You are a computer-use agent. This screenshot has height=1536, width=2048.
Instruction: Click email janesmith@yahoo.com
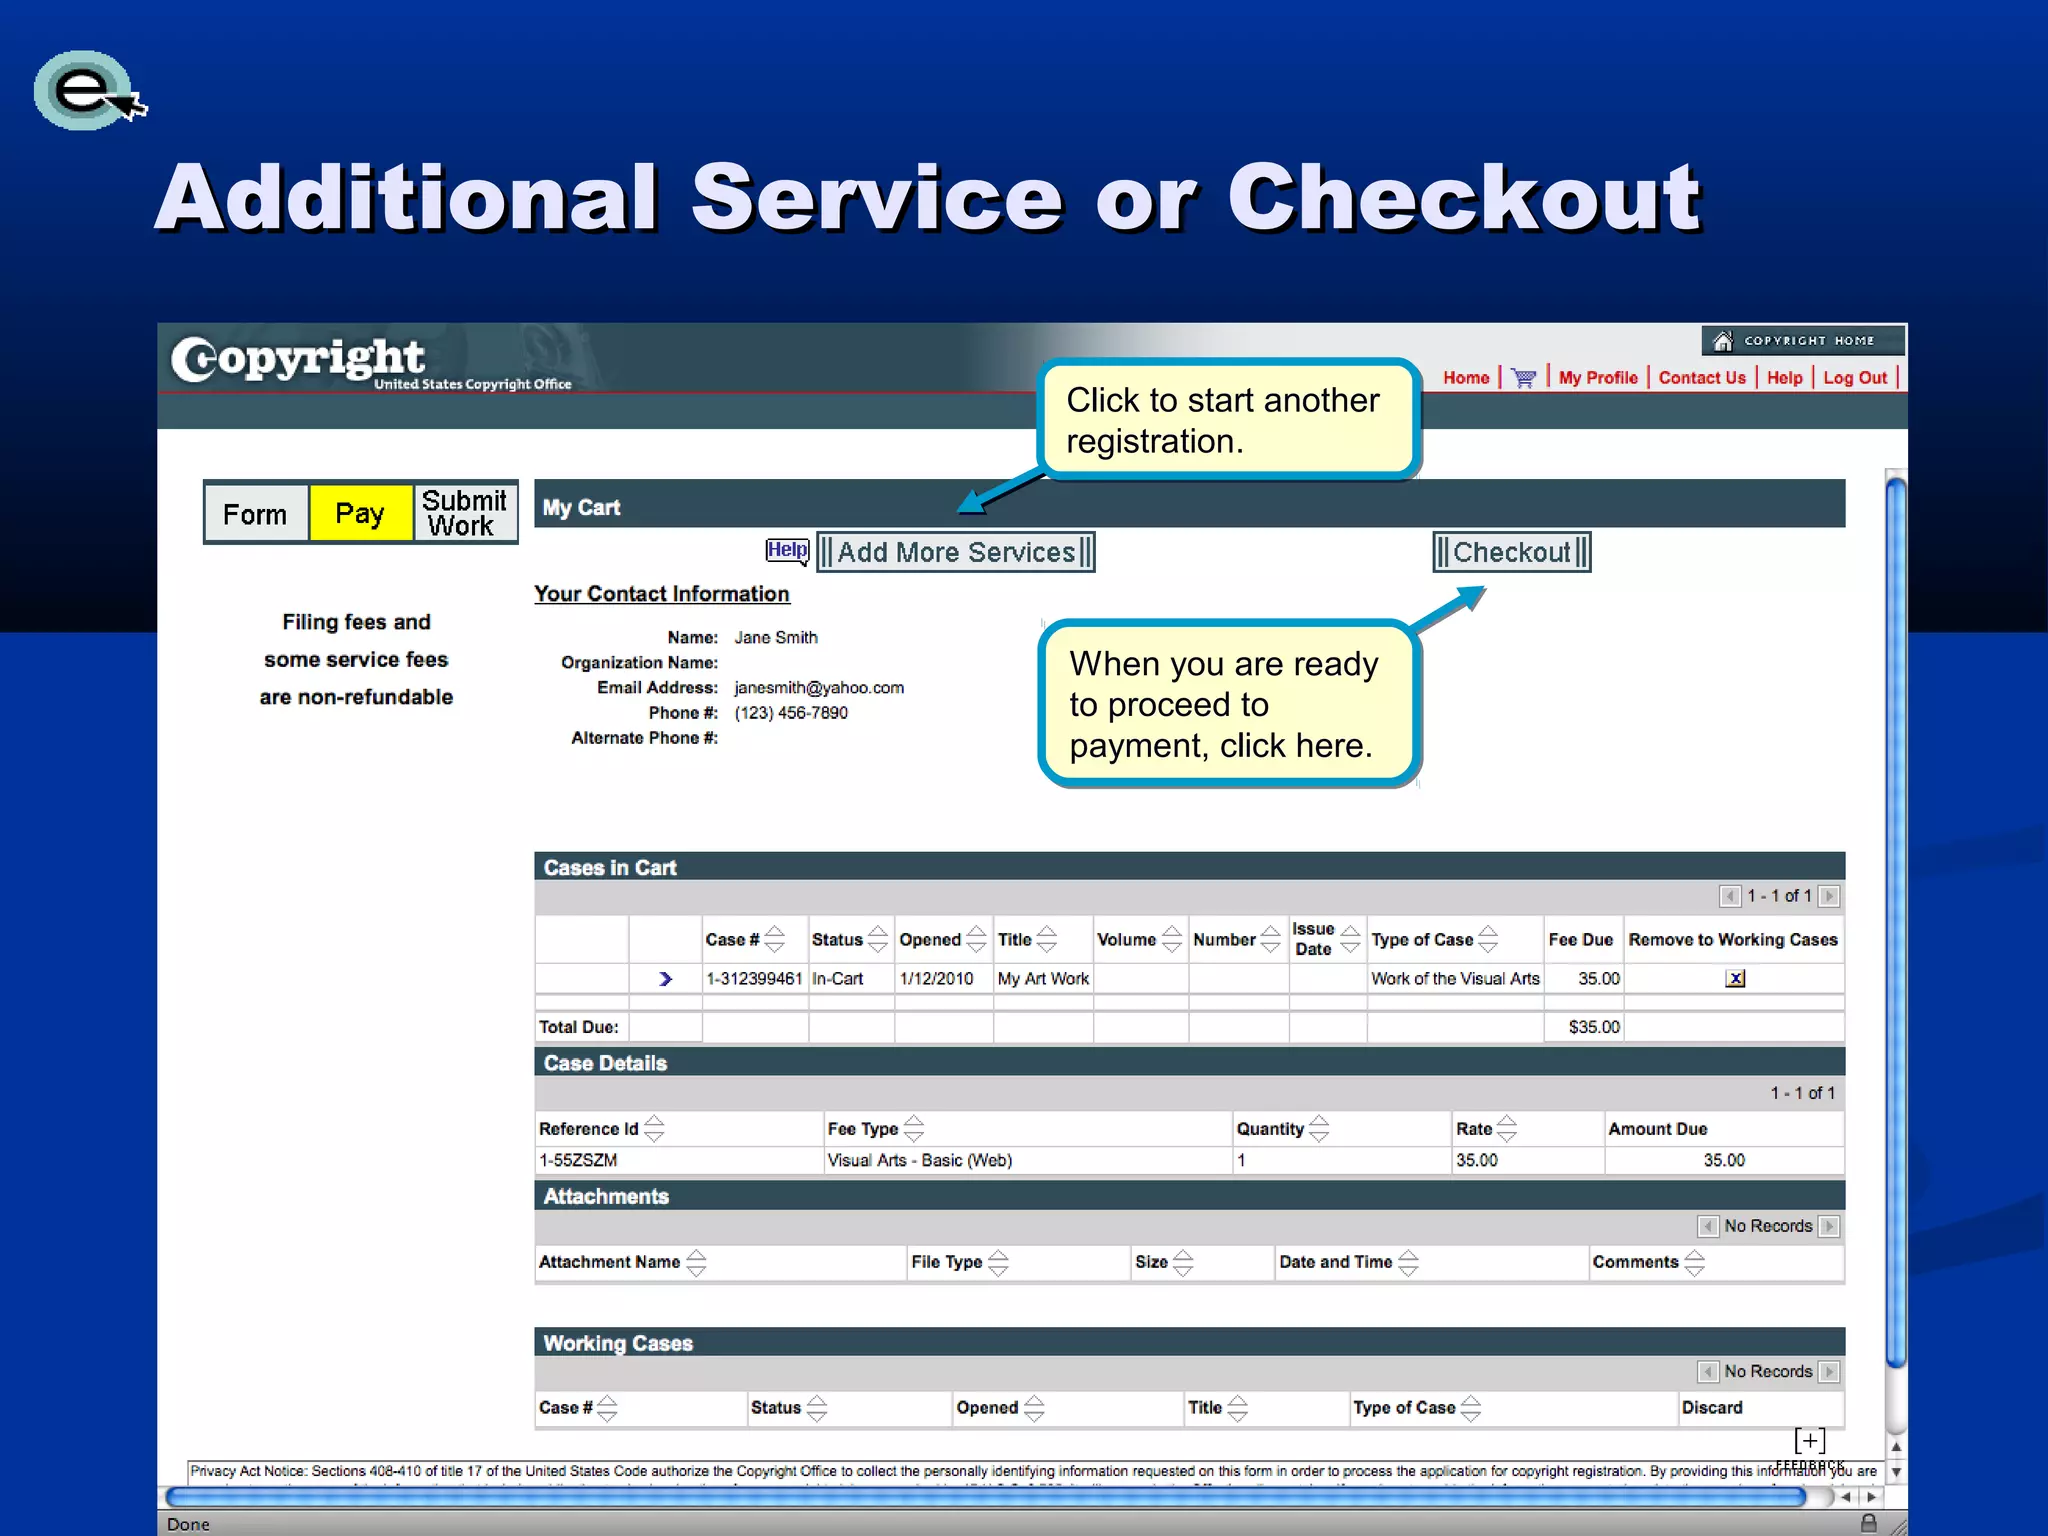(819, 688)
